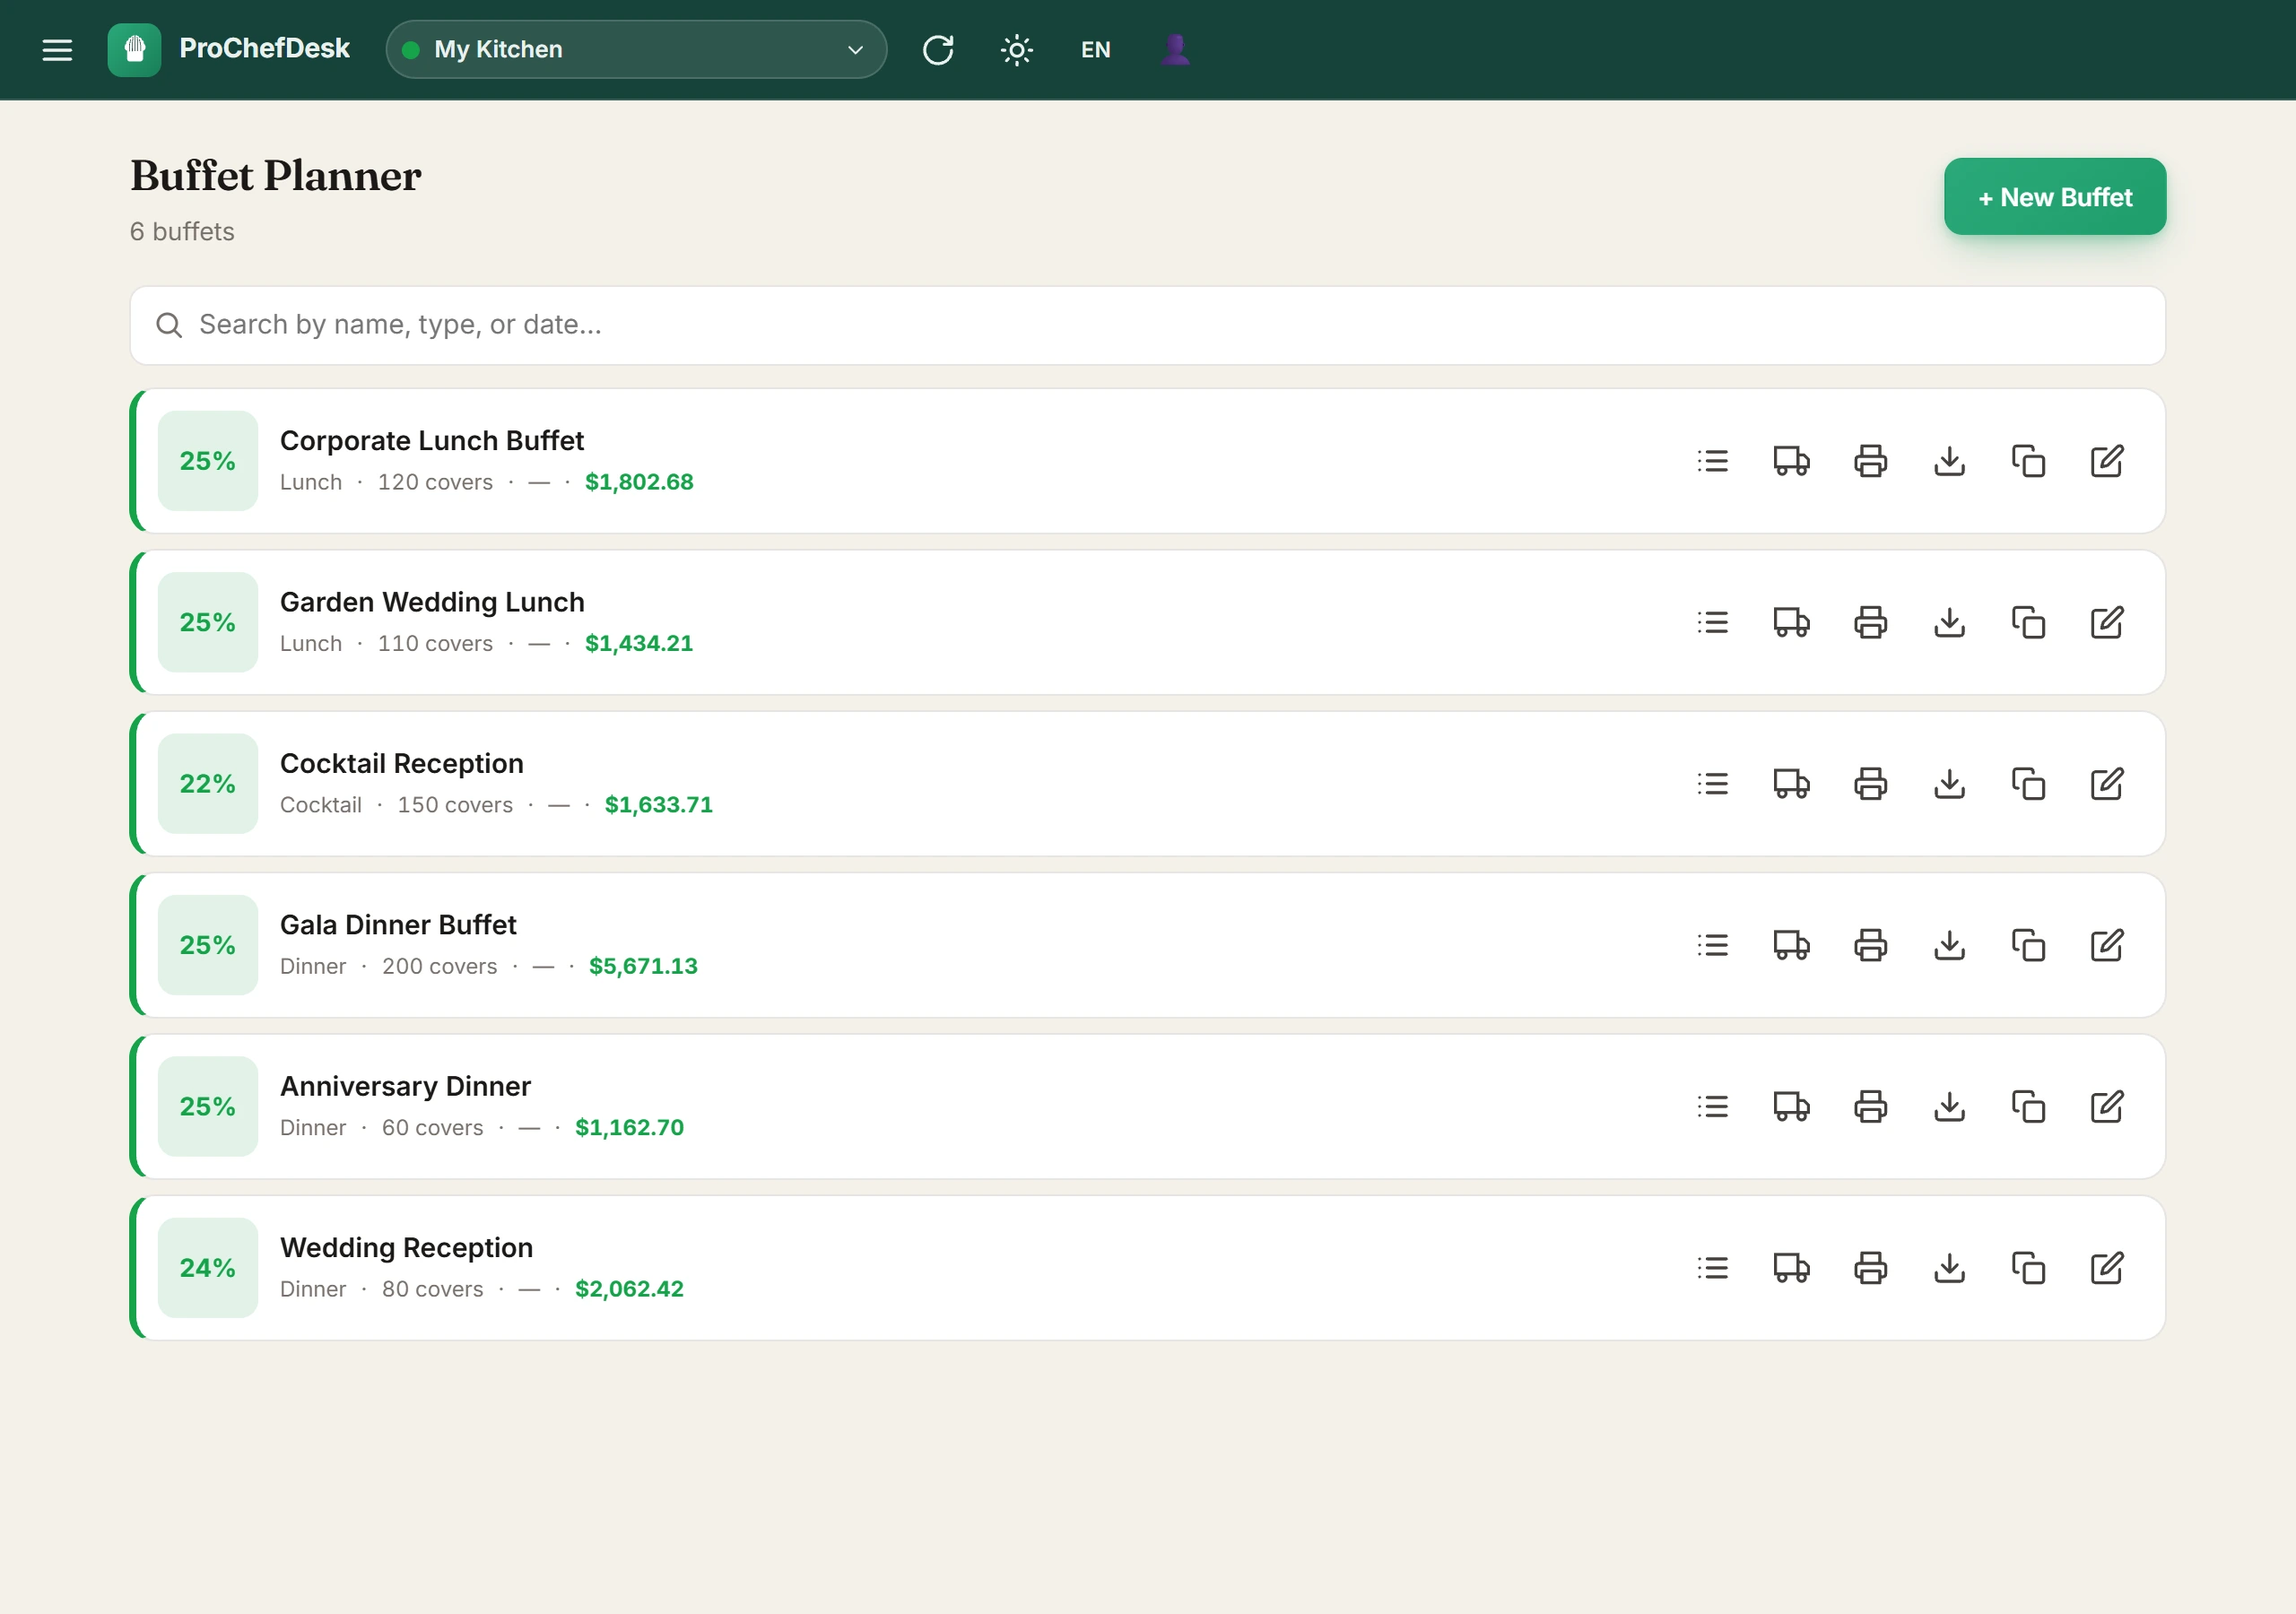The image size is (2296, 1614).
Task: Click truck icon for Cocktail Reception
Action: [1791, 784]
